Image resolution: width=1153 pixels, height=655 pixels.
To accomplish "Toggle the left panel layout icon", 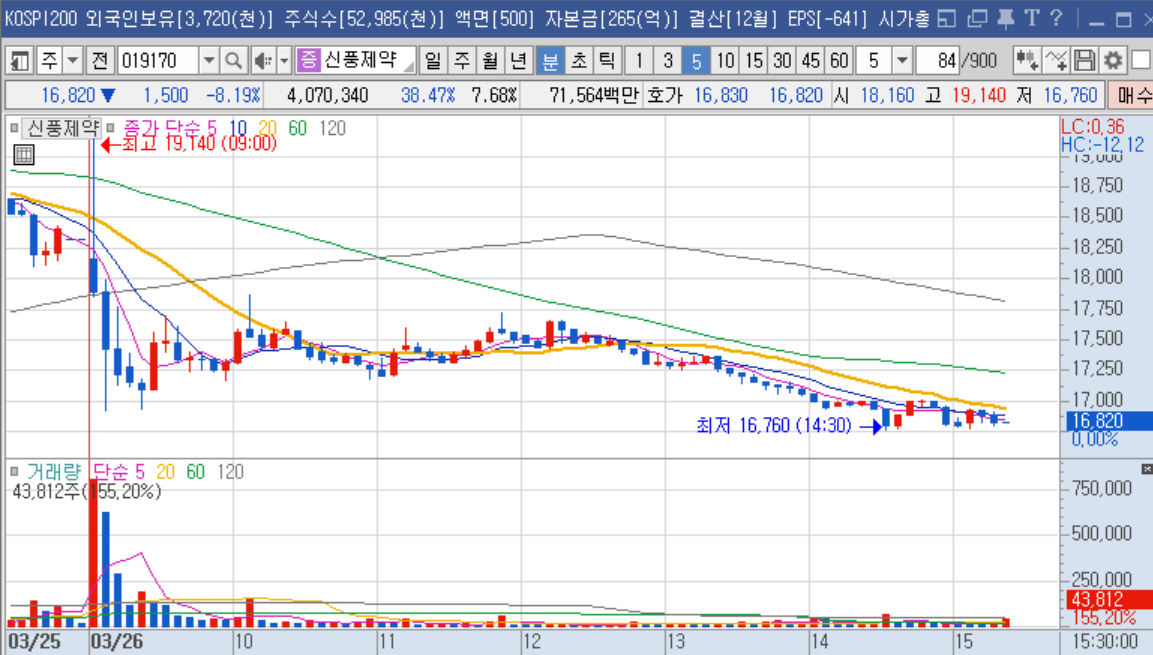I will 20,60.
